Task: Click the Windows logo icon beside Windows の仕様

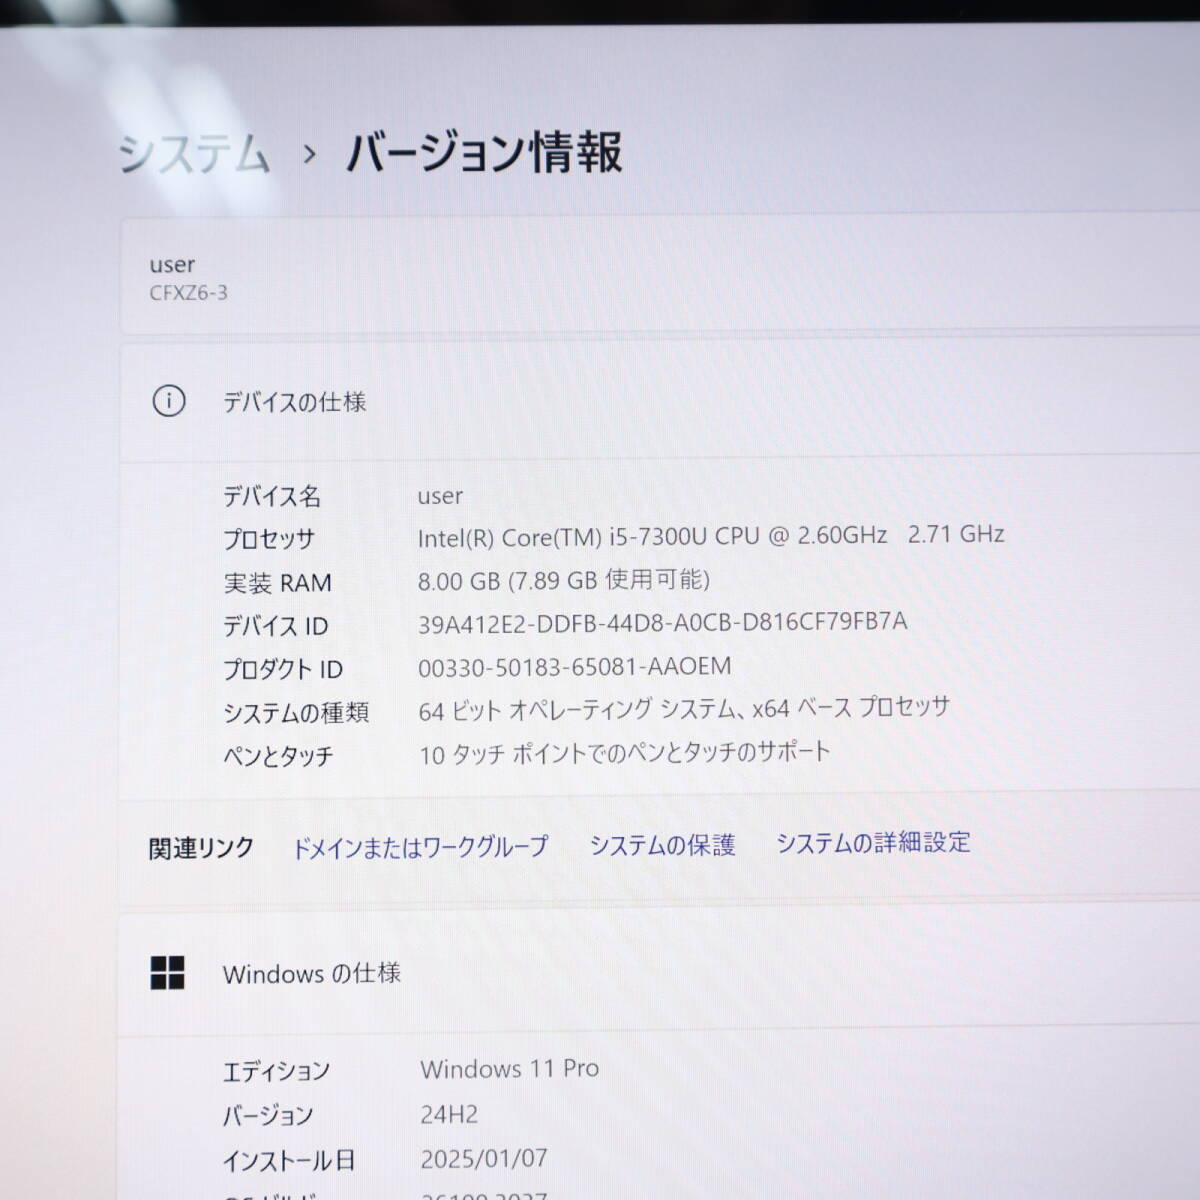Action: click(x=167, y=972)
